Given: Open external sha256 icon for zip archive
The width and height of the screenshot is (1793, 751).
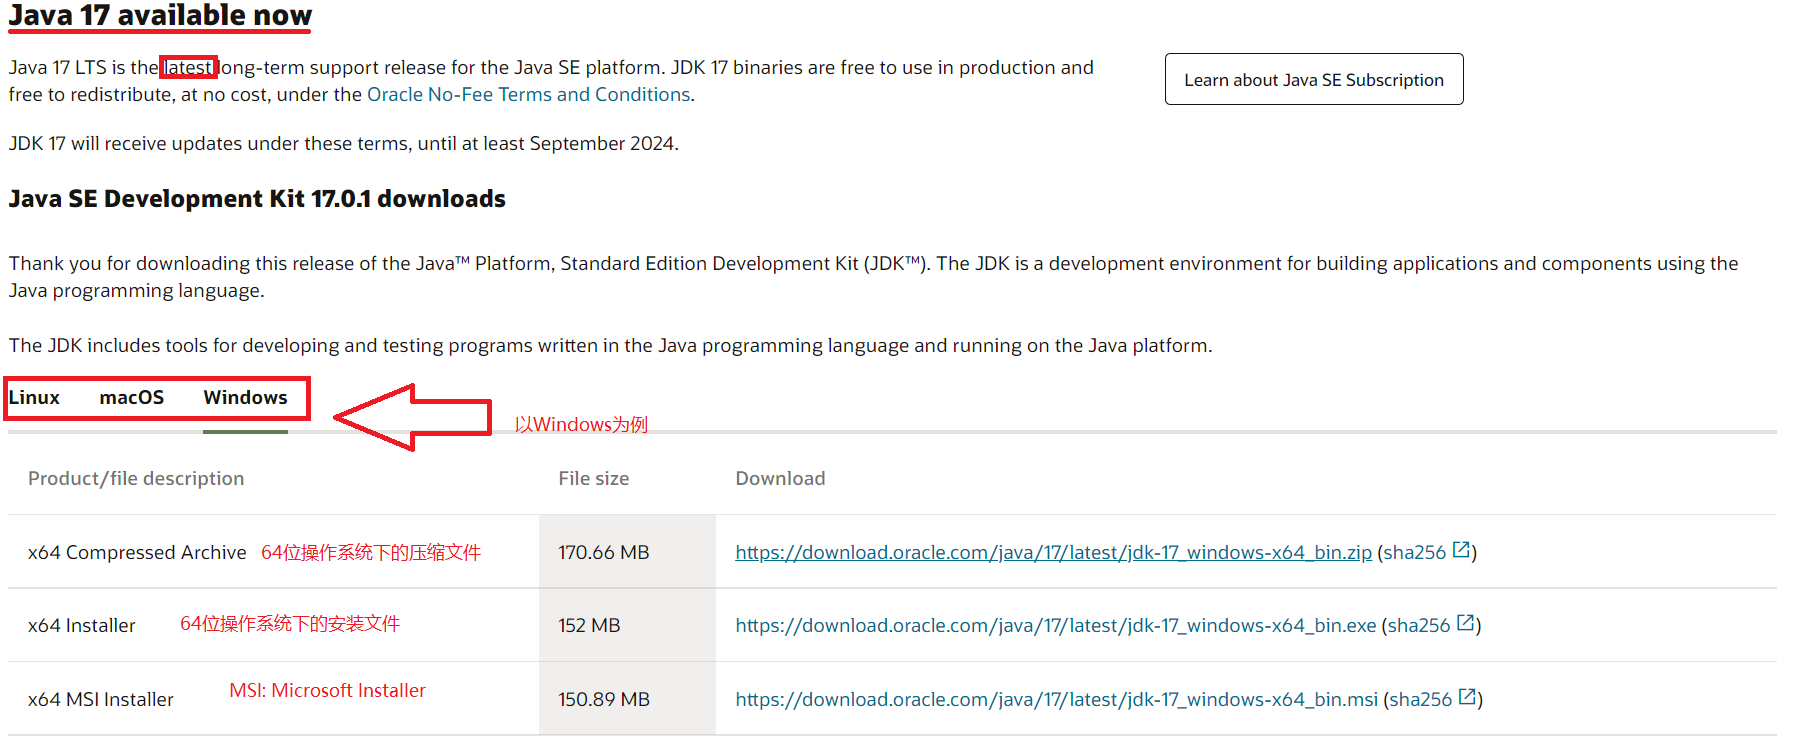Looking at the screenshot, I should (1461, 550).
